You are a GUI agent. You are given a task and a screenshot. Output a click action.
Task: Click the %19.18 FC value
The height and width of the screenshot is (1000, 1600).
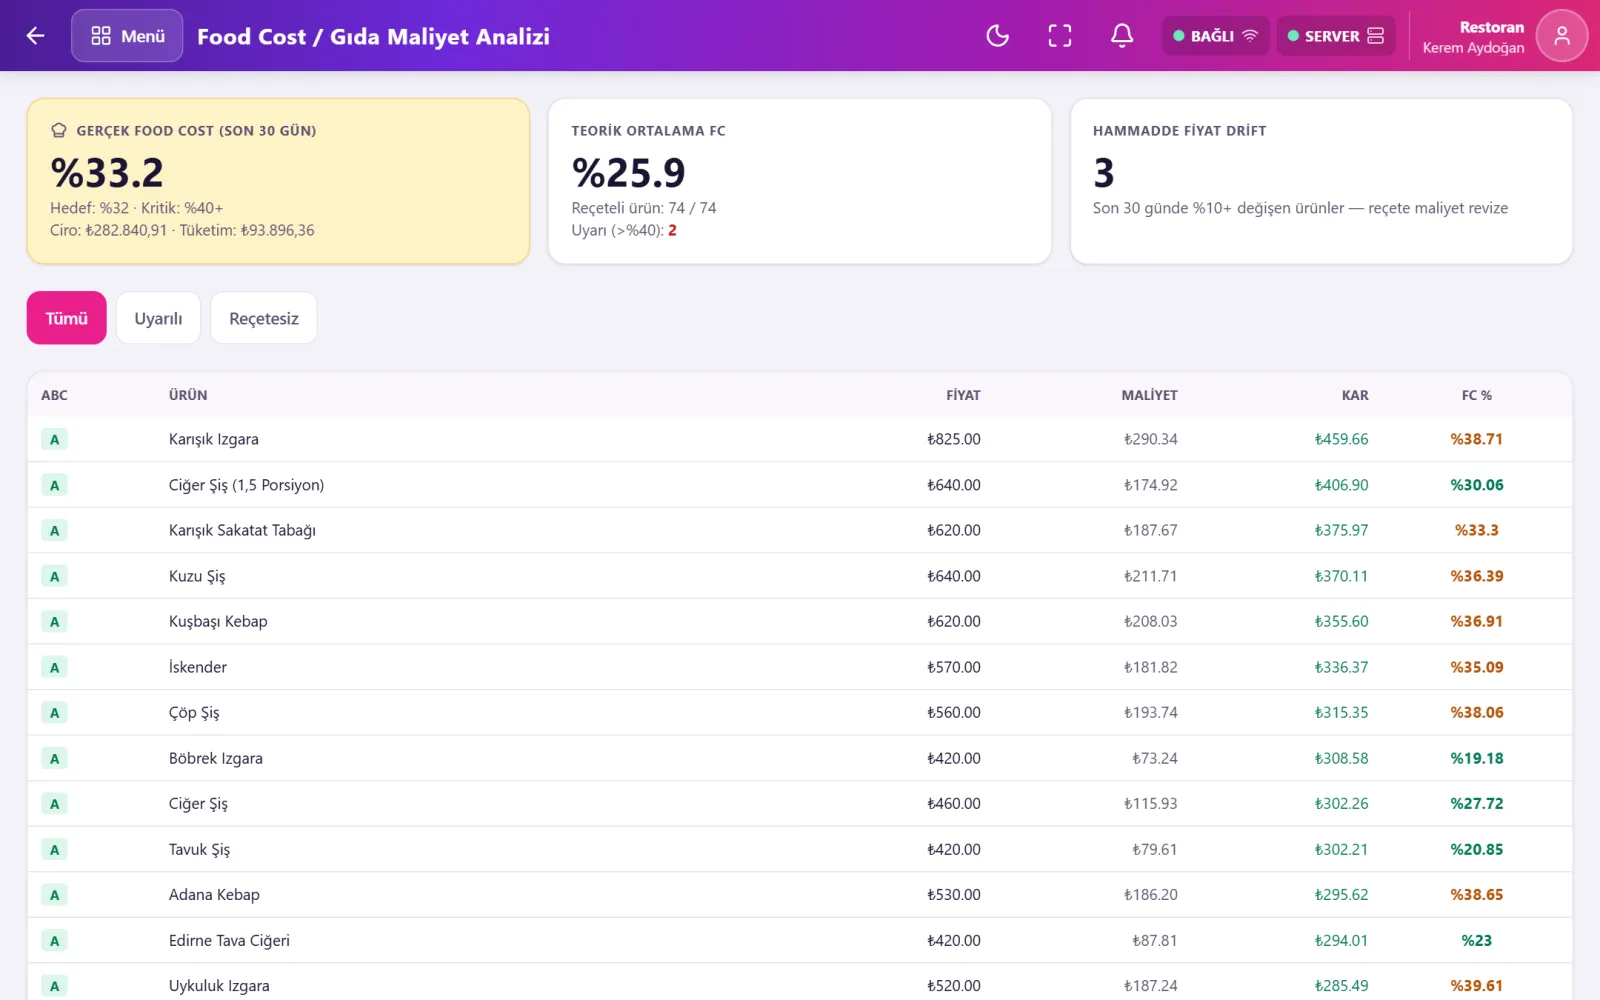(x=1476, y=758)
